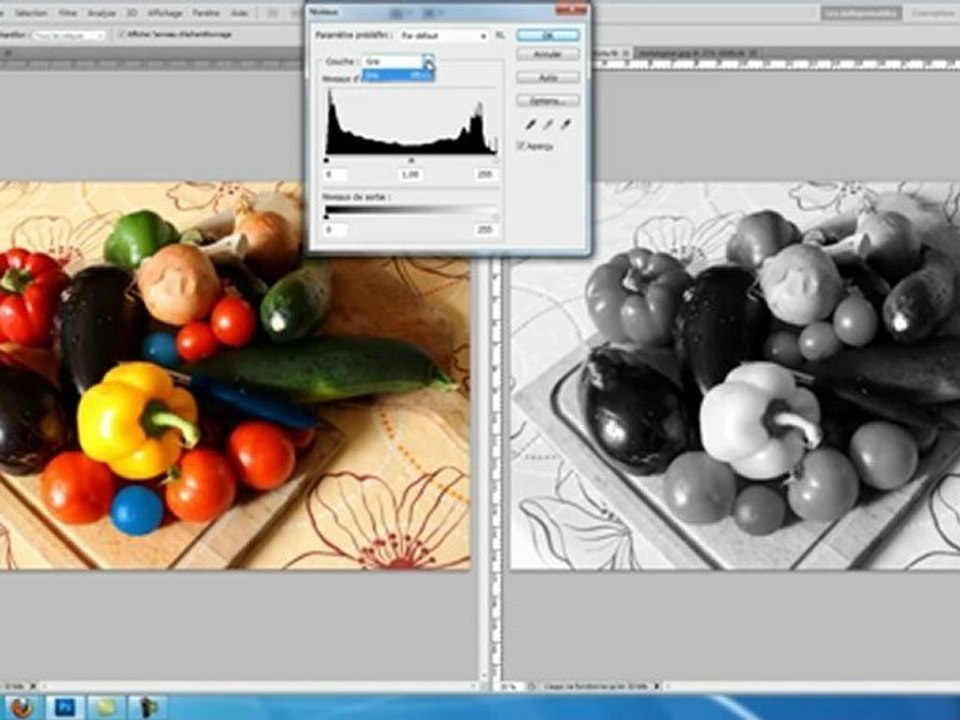This screenshot has height=720, width=960.
Task: Click the Photoshop icon in the taskbar
Action: [x=65, y=707]
